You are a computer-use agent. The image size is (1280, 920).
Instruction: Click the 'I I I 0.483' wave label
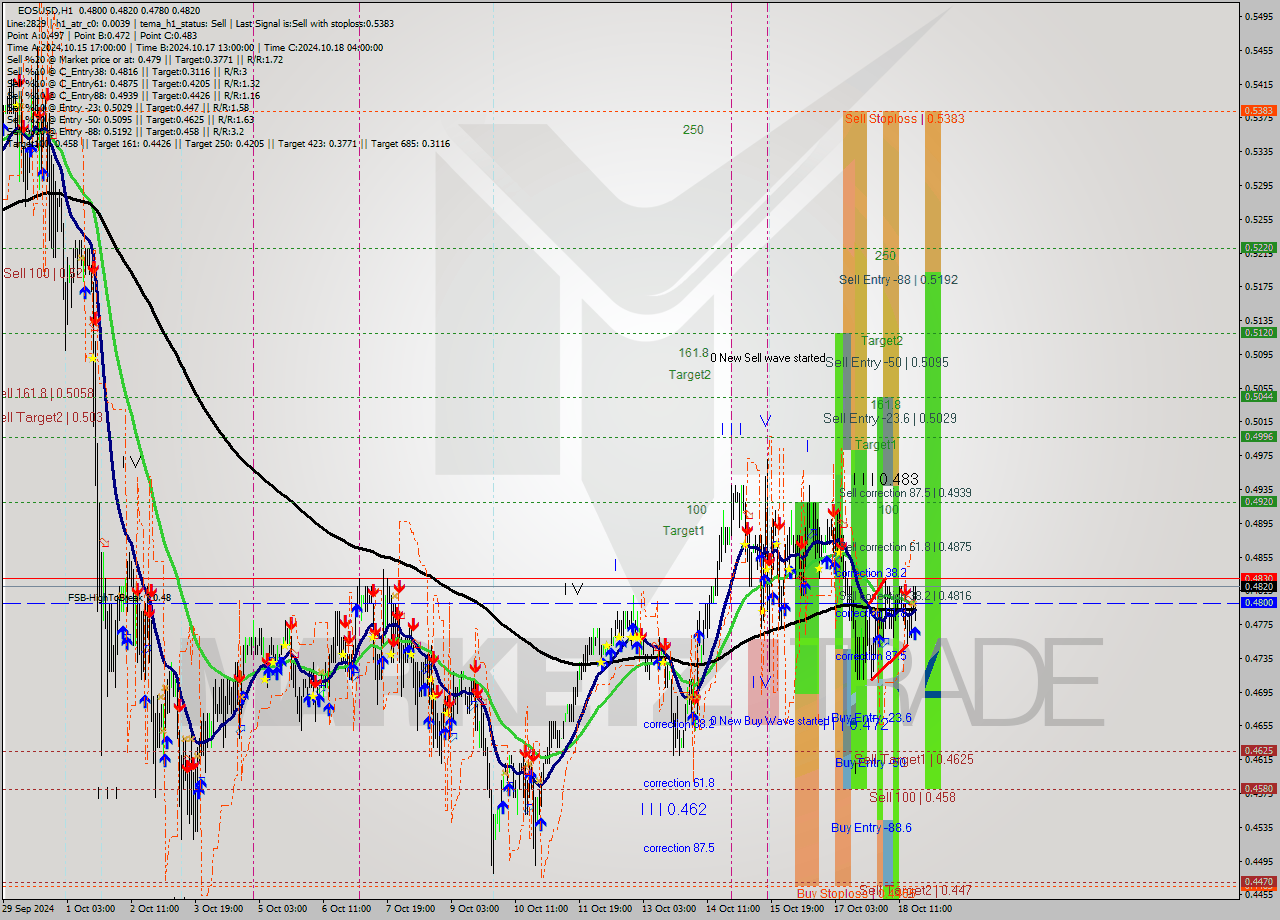tap(885, 480)
